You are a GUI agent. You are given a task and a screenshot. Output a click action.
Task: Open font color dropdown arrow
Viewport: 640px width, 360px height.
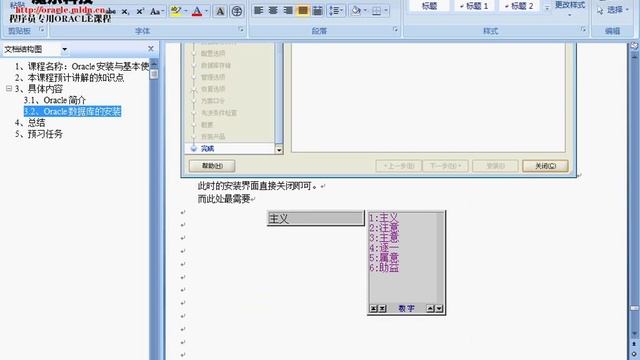pyautogui.click(x=207, y=11)
